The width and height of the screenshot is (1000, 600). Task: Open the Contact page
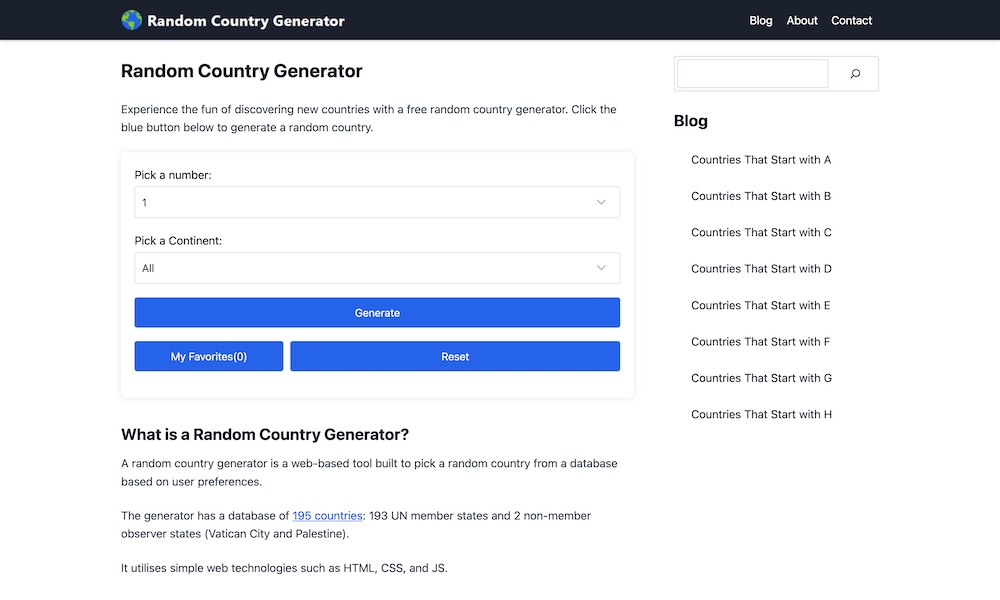coord(851,20)
